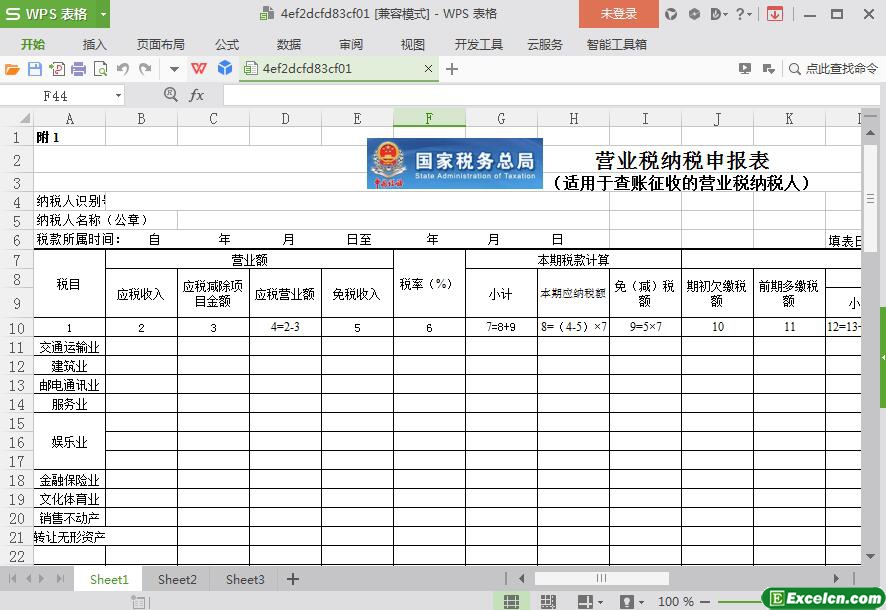Click the 100 % zoom level
The height and width of the screenshot is (610, 886).
coord(676,602)
